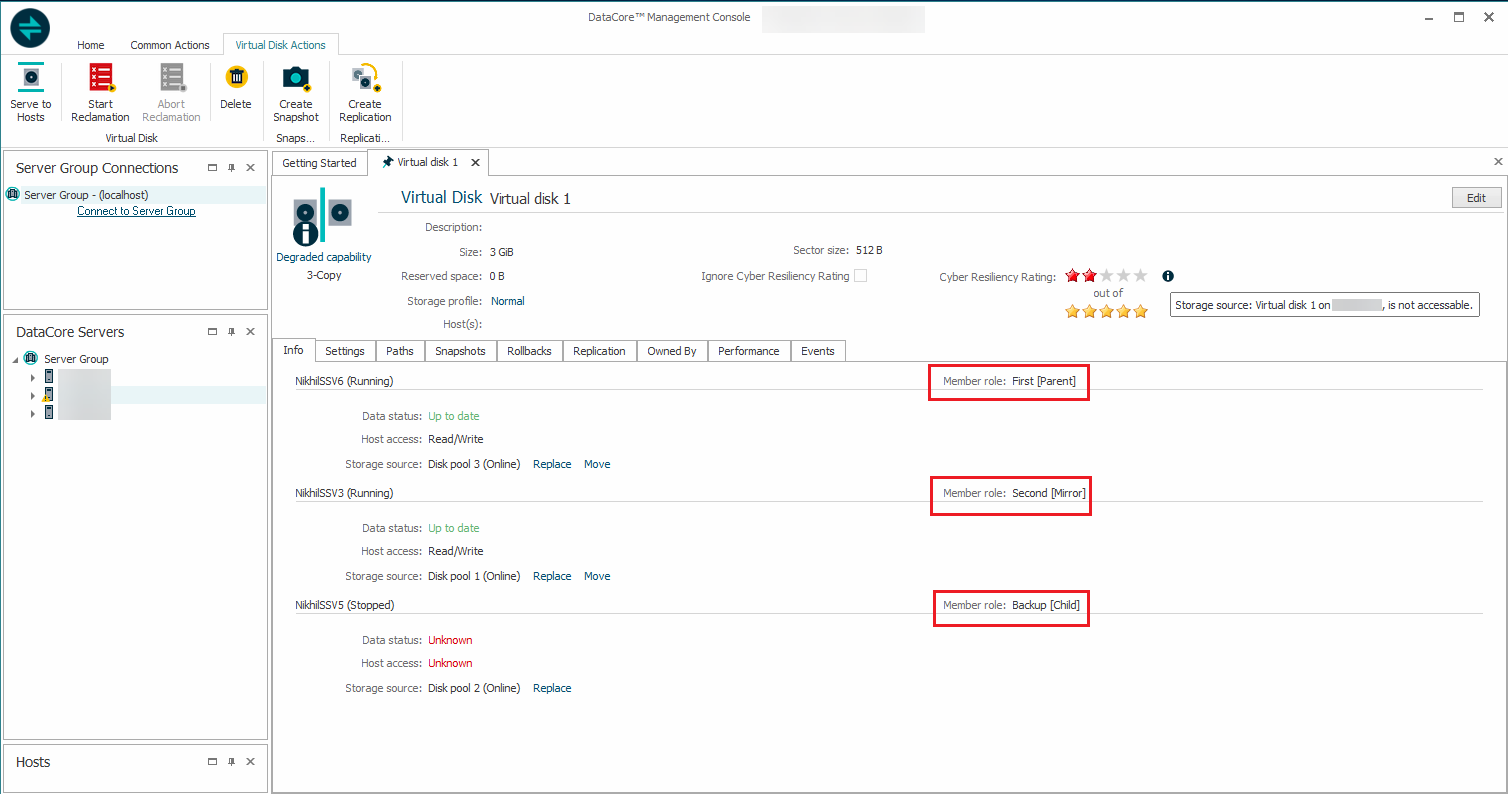
Task: Close the document area with right X
Action: [1498, 161]
